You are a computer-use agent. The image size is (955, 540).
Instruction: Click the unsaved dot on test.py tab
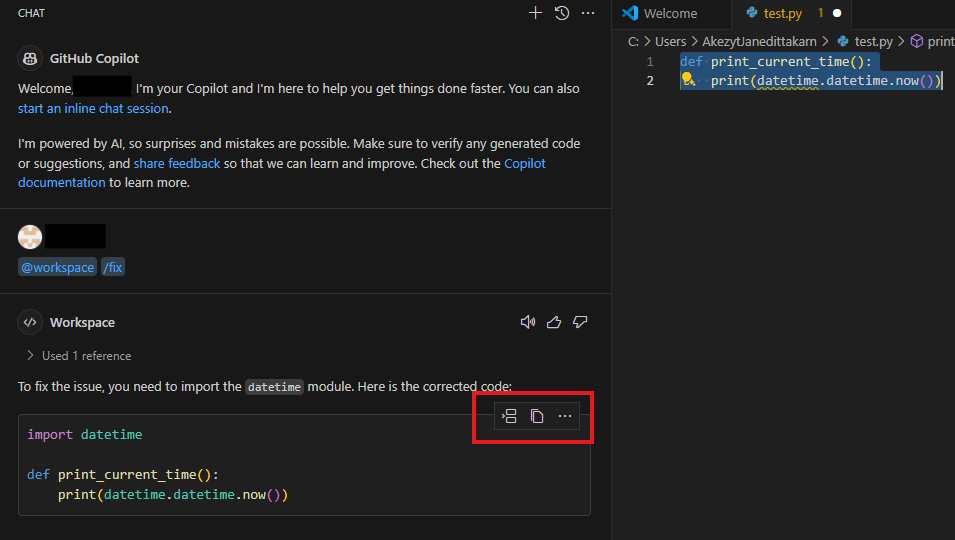click(837, 13)
